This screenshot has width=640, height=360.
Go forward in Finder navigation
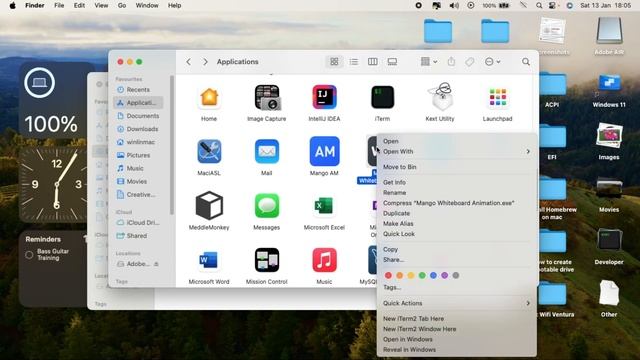coord(205,62)
